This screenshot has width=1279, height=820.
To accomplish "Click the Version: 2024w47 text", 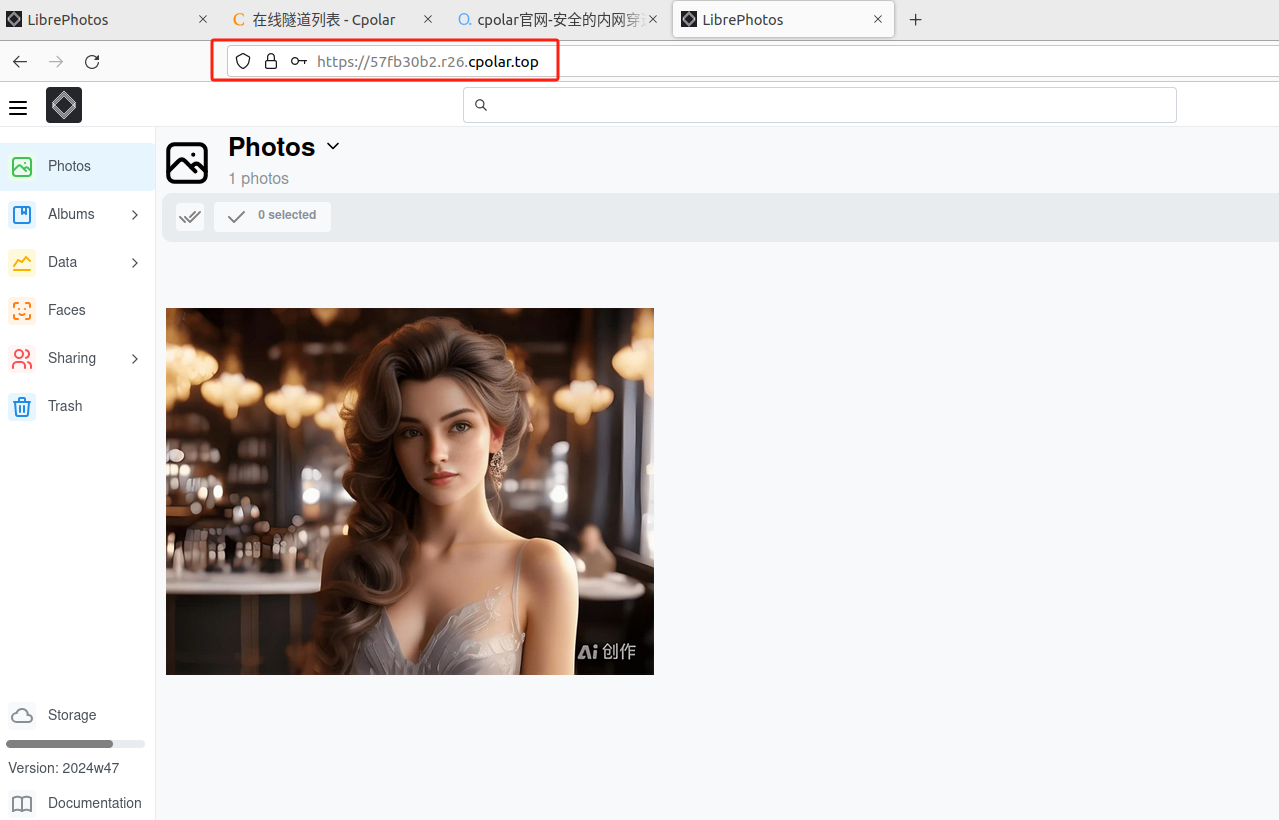I will click(64, 768).
